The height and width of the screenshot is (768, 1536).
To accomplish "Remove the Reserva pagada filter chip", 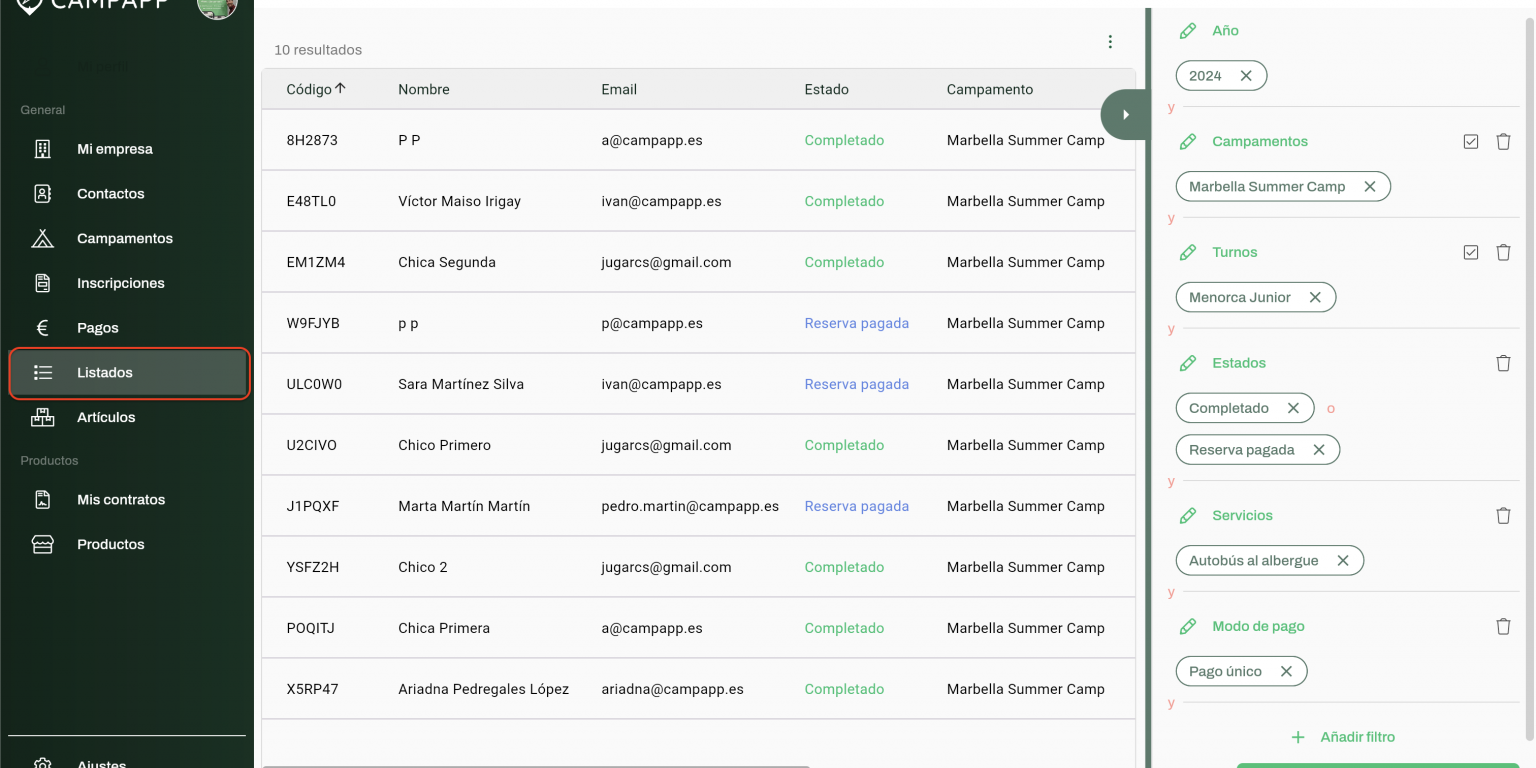I will click(x=1318, y=450).
